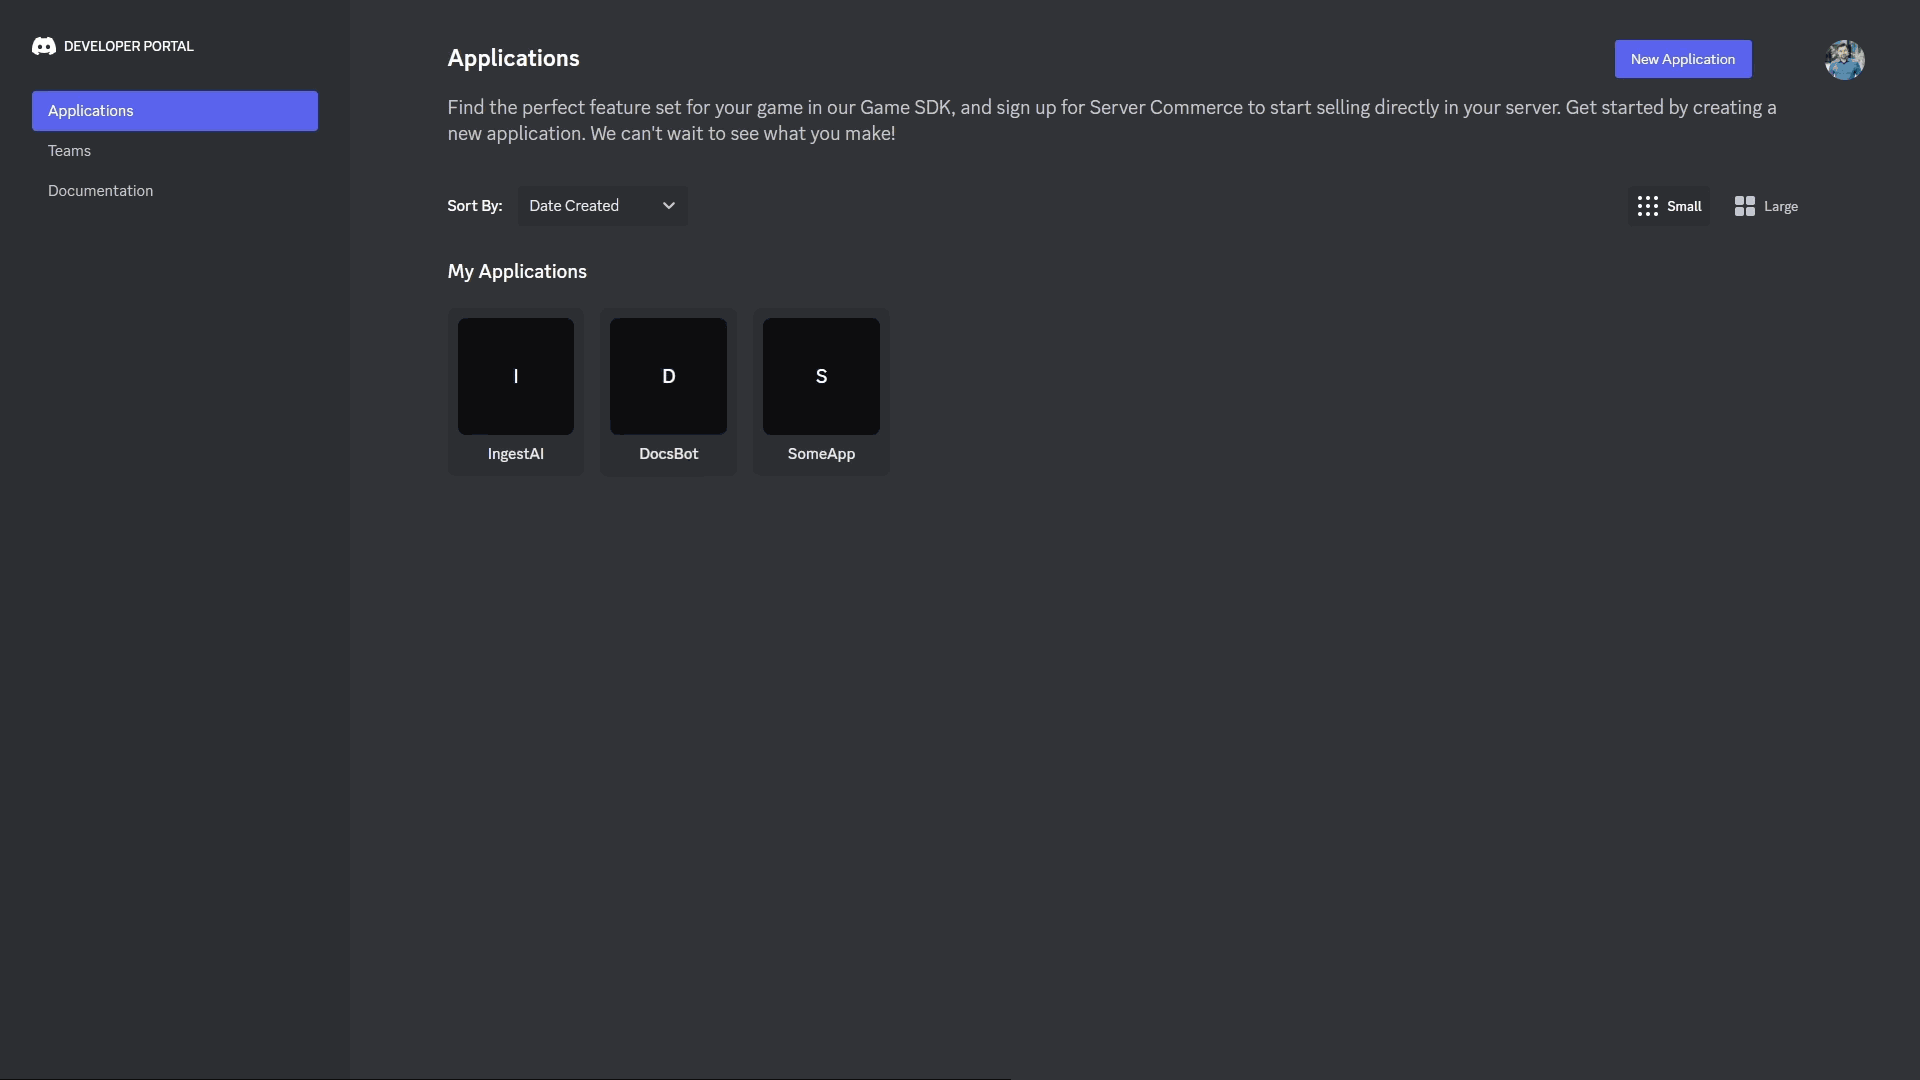
Task: Expand sort order selection chevron
Action: [670, 204]
